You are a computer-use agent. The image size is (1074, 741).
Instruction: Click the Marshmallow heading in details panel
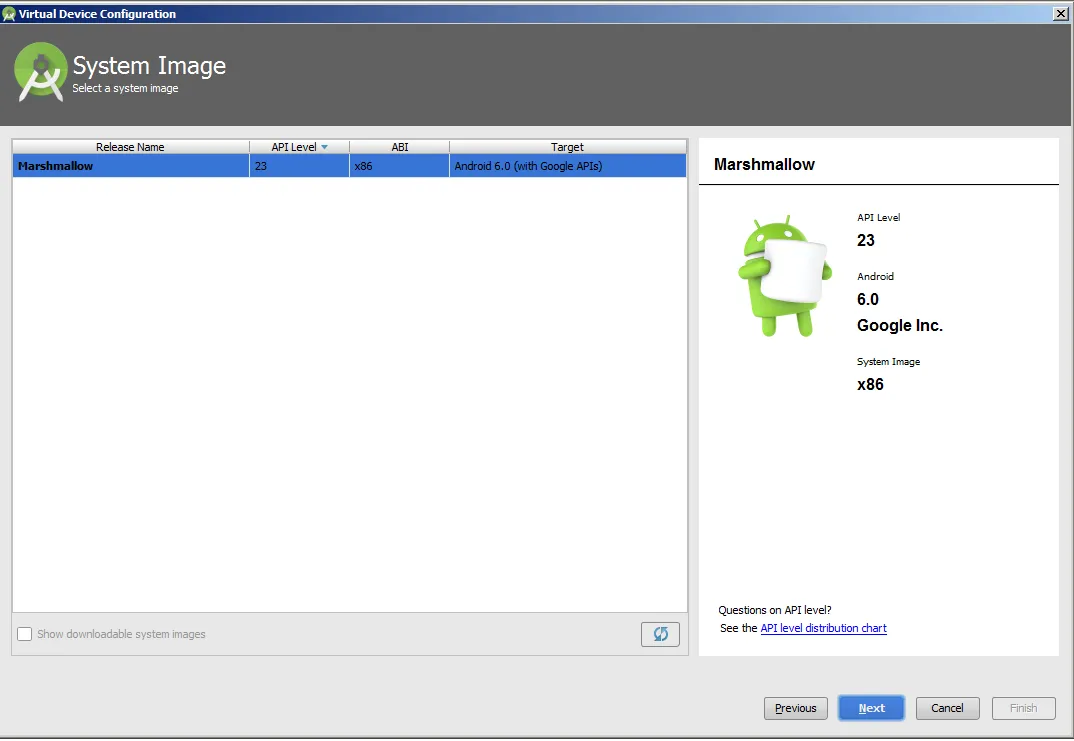tap(764, 164)
